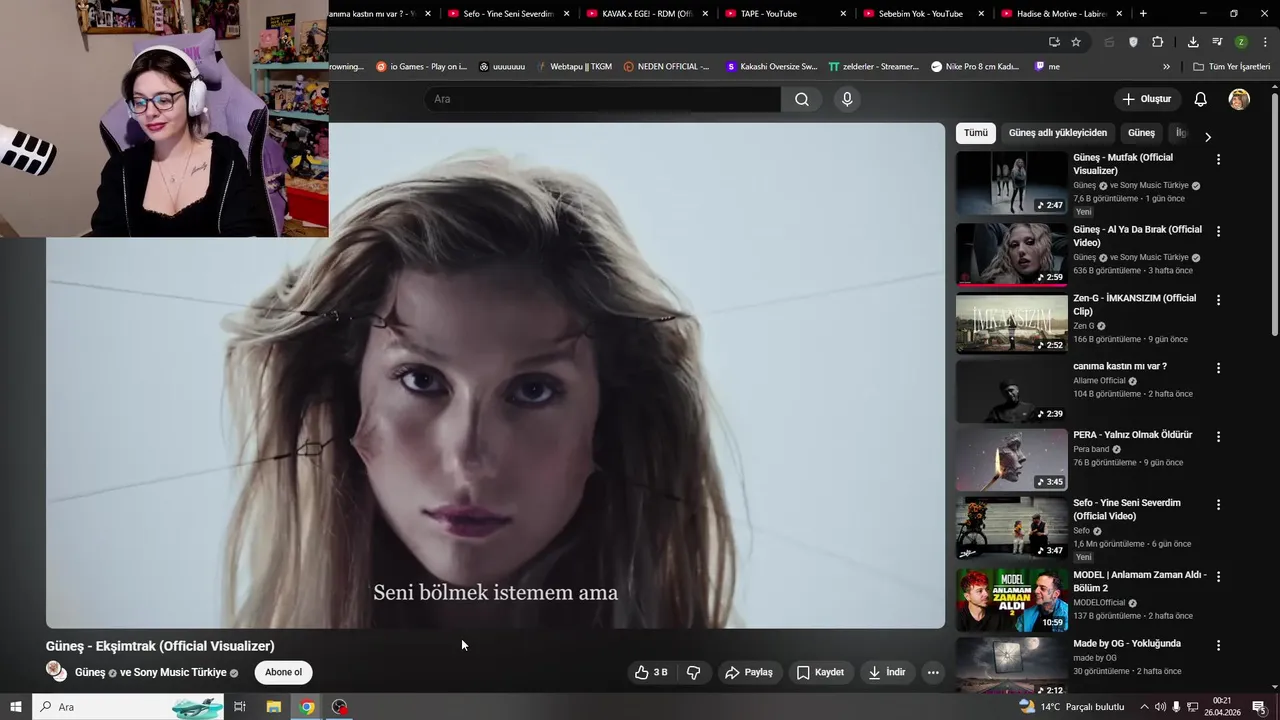Click the Kaydet save button
This screenshot has height=720, width=1280.
(820, 672)
